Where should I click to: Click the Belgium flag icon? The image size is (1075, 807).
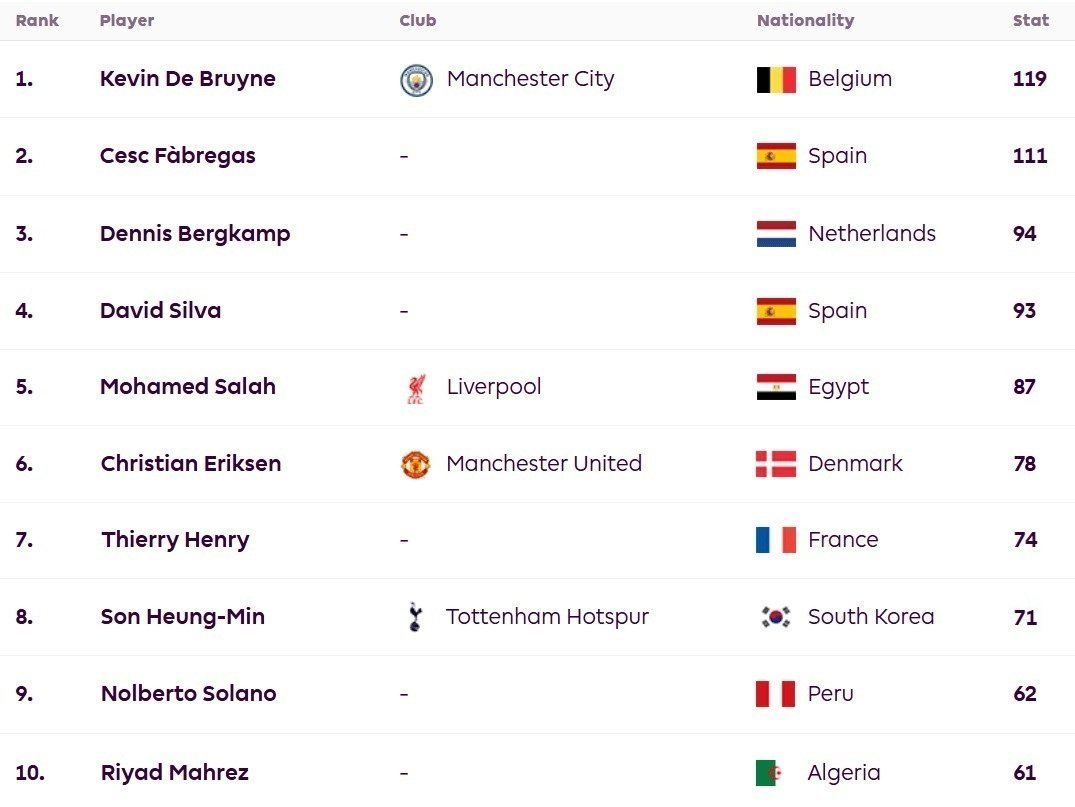pyautogui.click(x=776, y=80)
